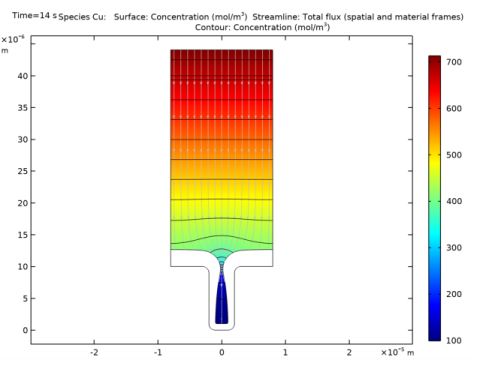Click the 200 legend value
489x369 pixels.
(454, 294)
